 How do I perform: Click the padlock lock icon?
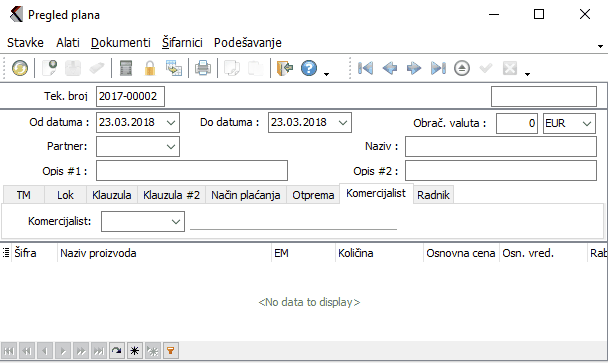click(x=150, y=68)
